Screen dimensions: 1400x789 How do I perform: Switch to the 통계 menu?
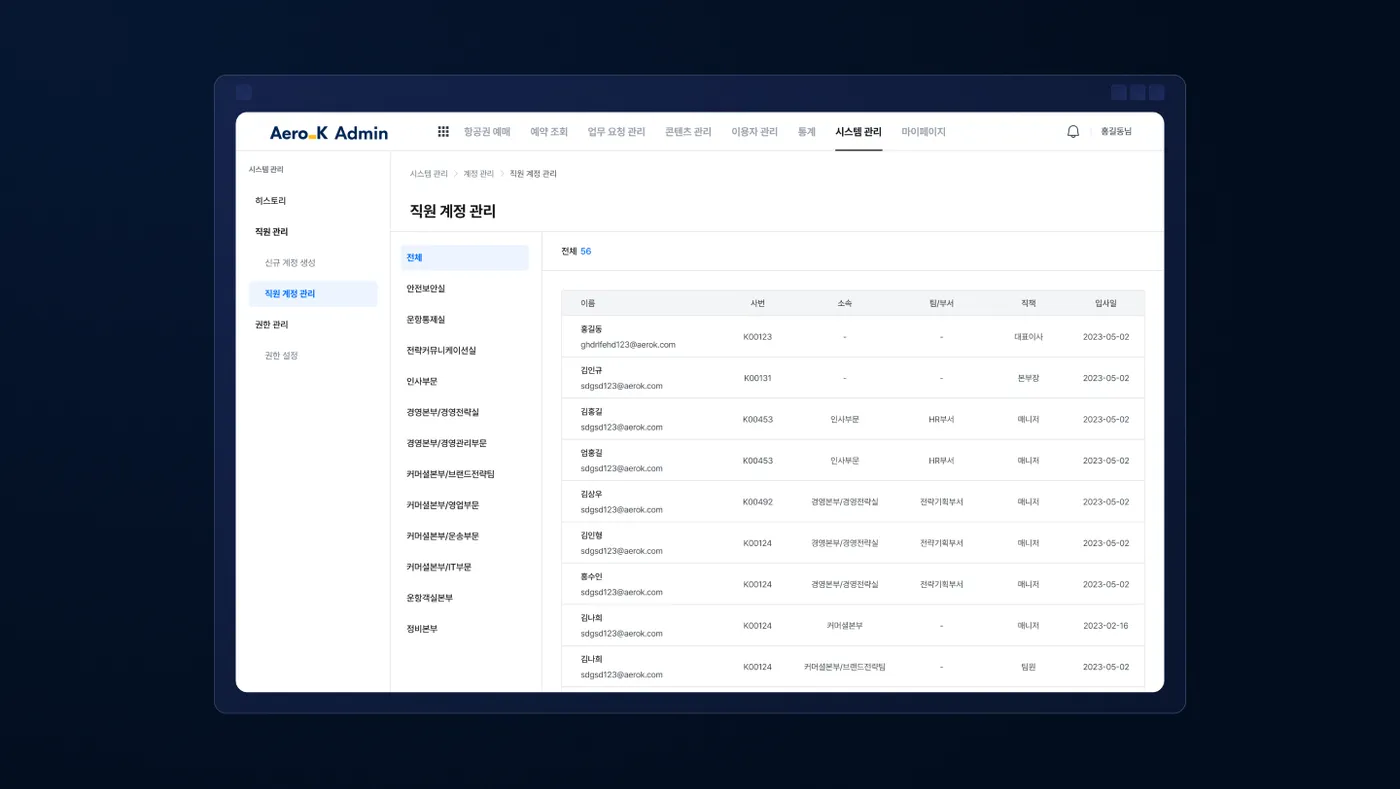point(807,132)
